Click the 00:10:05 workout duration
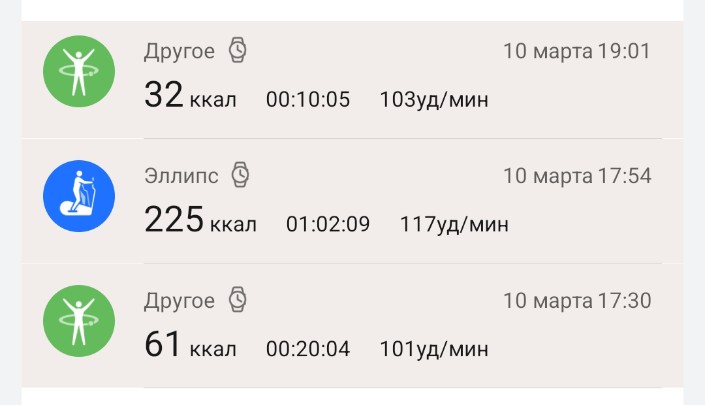Screen dimensions: 705x405 click(x=308, y=100)
